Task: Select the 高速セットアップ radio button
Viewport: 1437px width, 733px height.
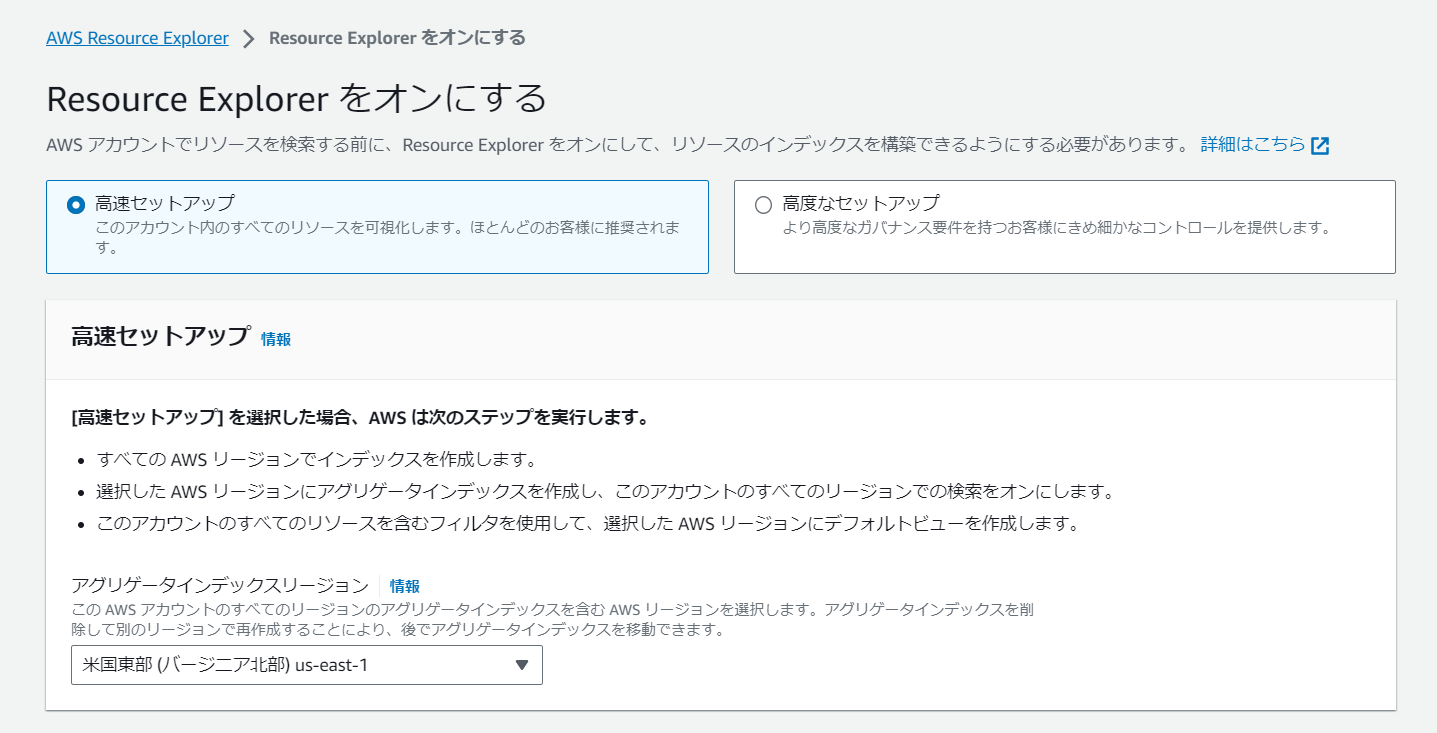Action: (x=76, y=205)
